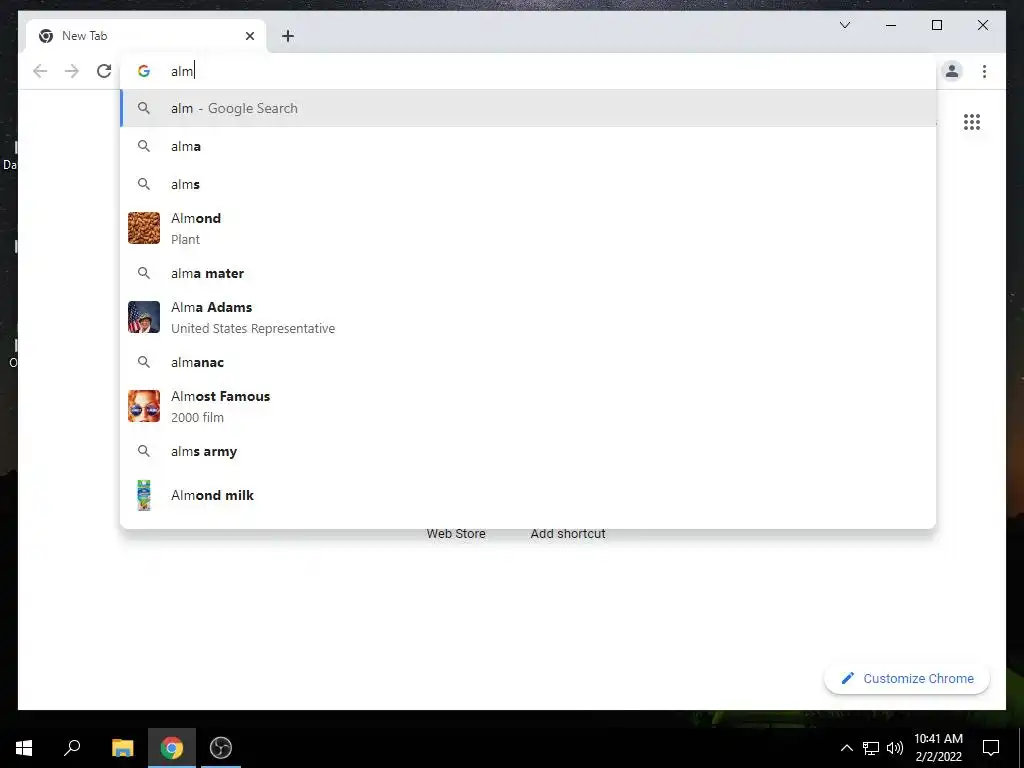
Task: Choose the 'alma' search suggestion
Action: click(528, 146)
